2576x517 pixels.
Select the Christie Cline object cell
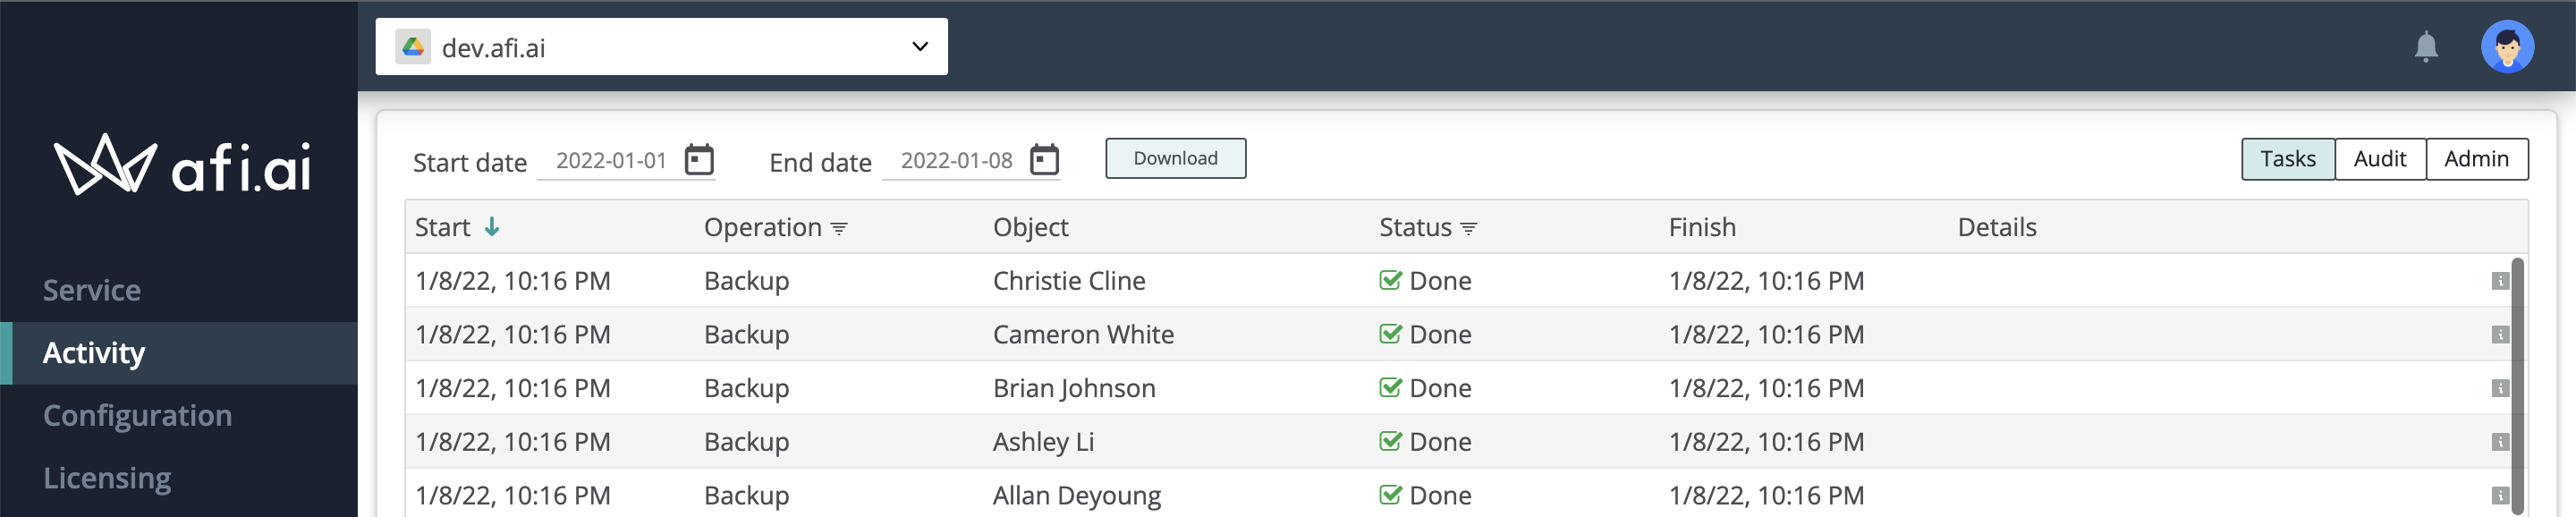(1069, 281)
